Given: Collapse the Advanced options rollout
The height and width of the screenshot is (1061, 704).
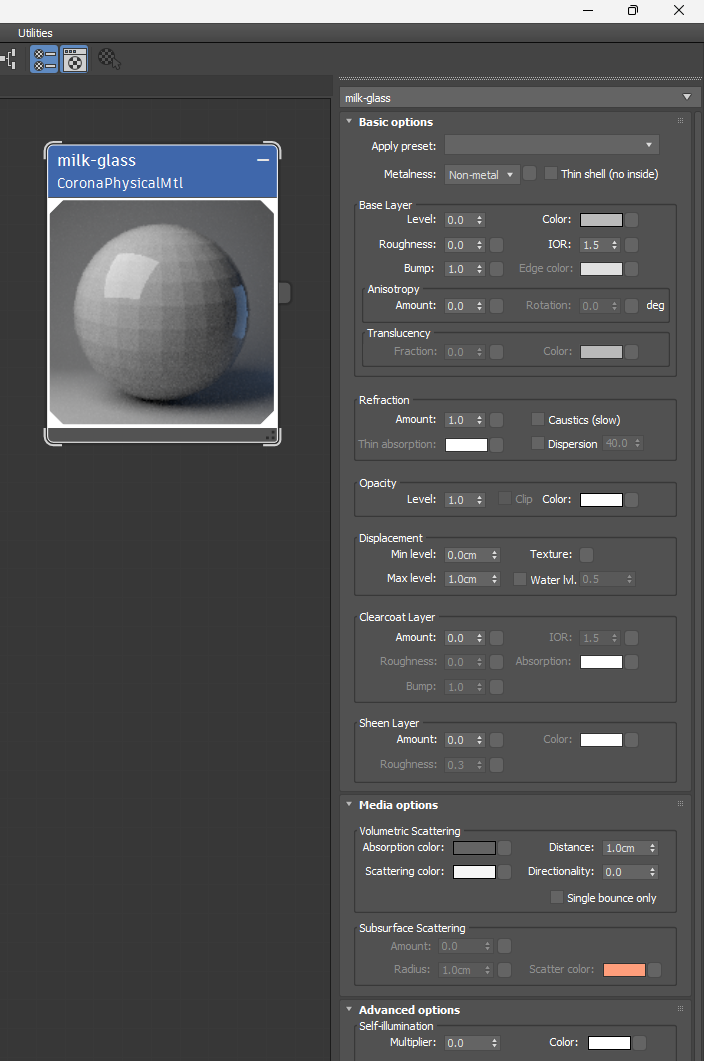Looking at the screenshot, I should (x=349, y=1010).
